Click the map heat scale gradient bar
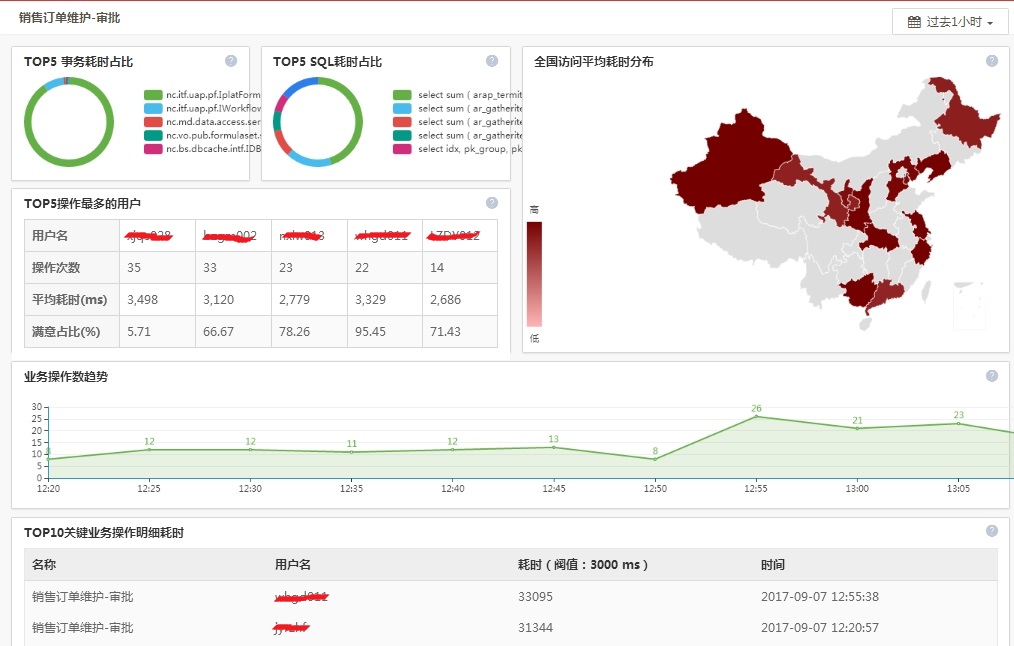Viewport: 1014px width, 646px height. coord(534,274)
